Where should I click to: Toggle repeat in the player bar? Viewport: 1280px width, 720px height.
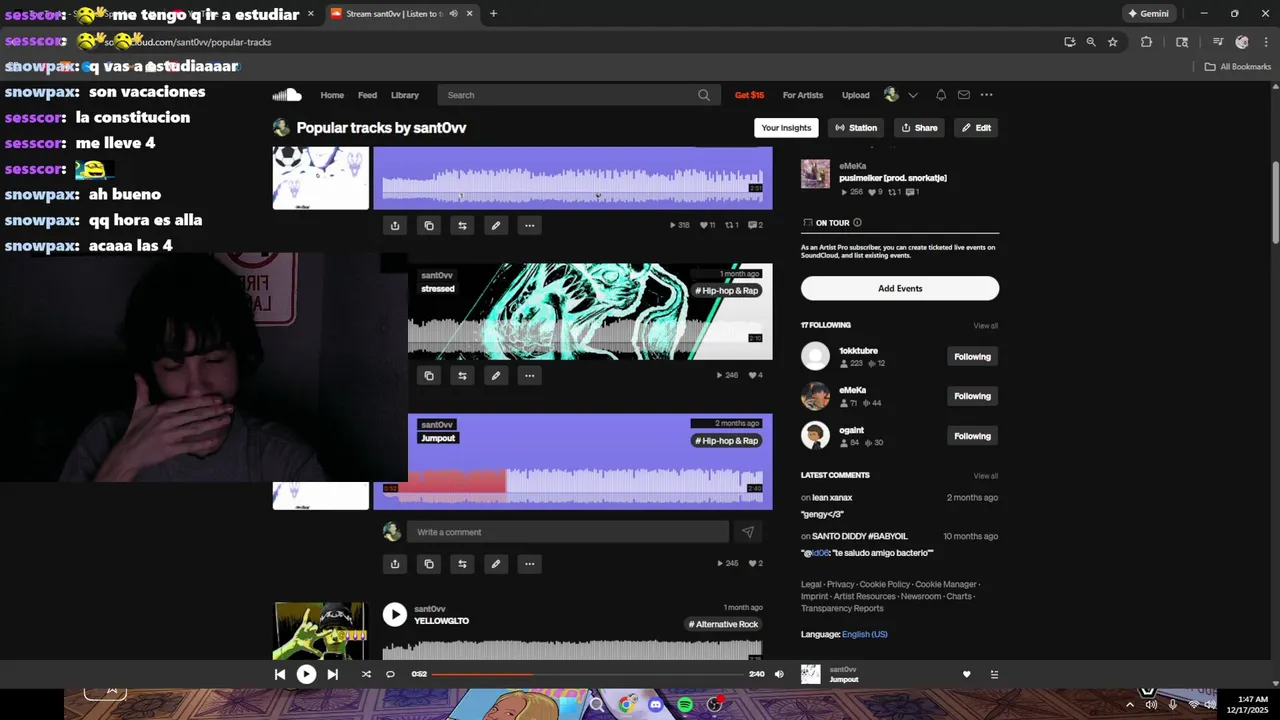point(390,674)
